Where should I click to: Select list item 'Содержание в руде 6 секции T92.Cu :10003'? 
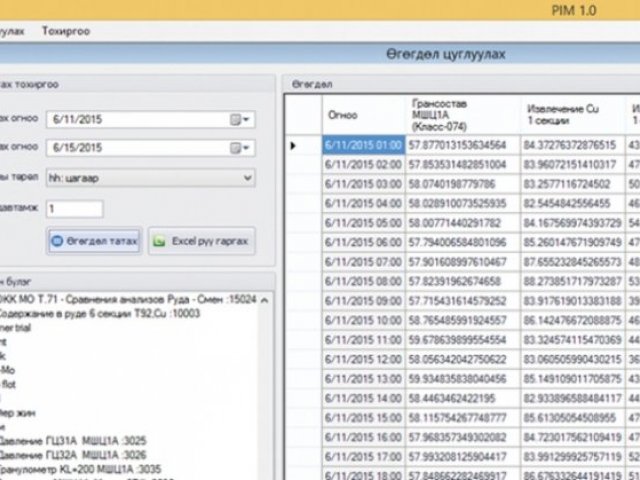(100, 313)
